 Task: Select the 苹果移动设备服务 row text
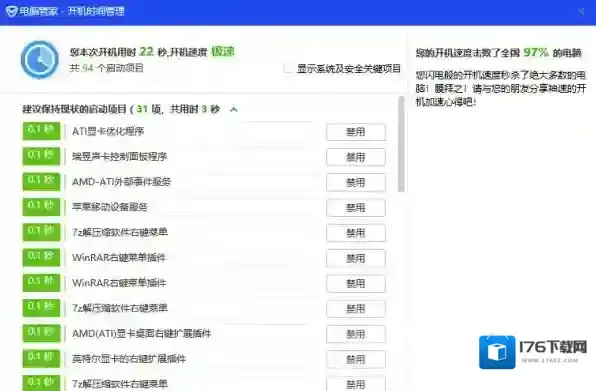(110, 207)
